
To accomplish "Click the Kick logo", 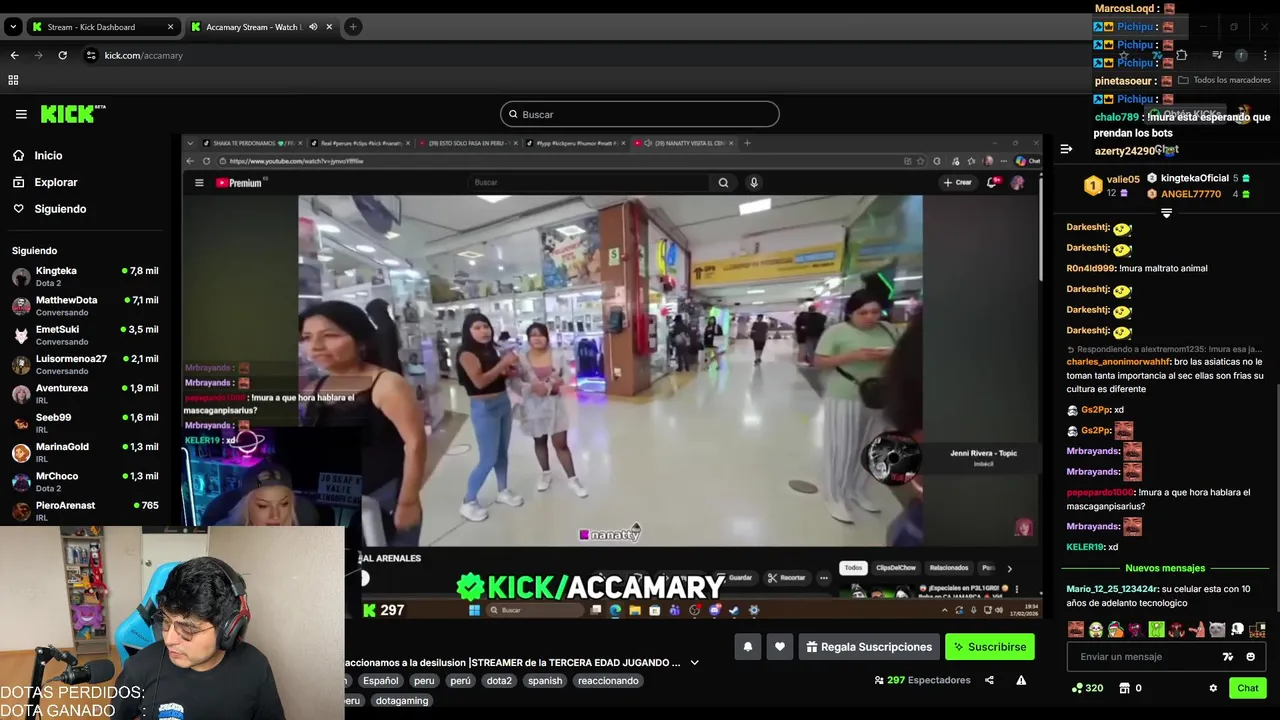I will (x=73, y=114).
